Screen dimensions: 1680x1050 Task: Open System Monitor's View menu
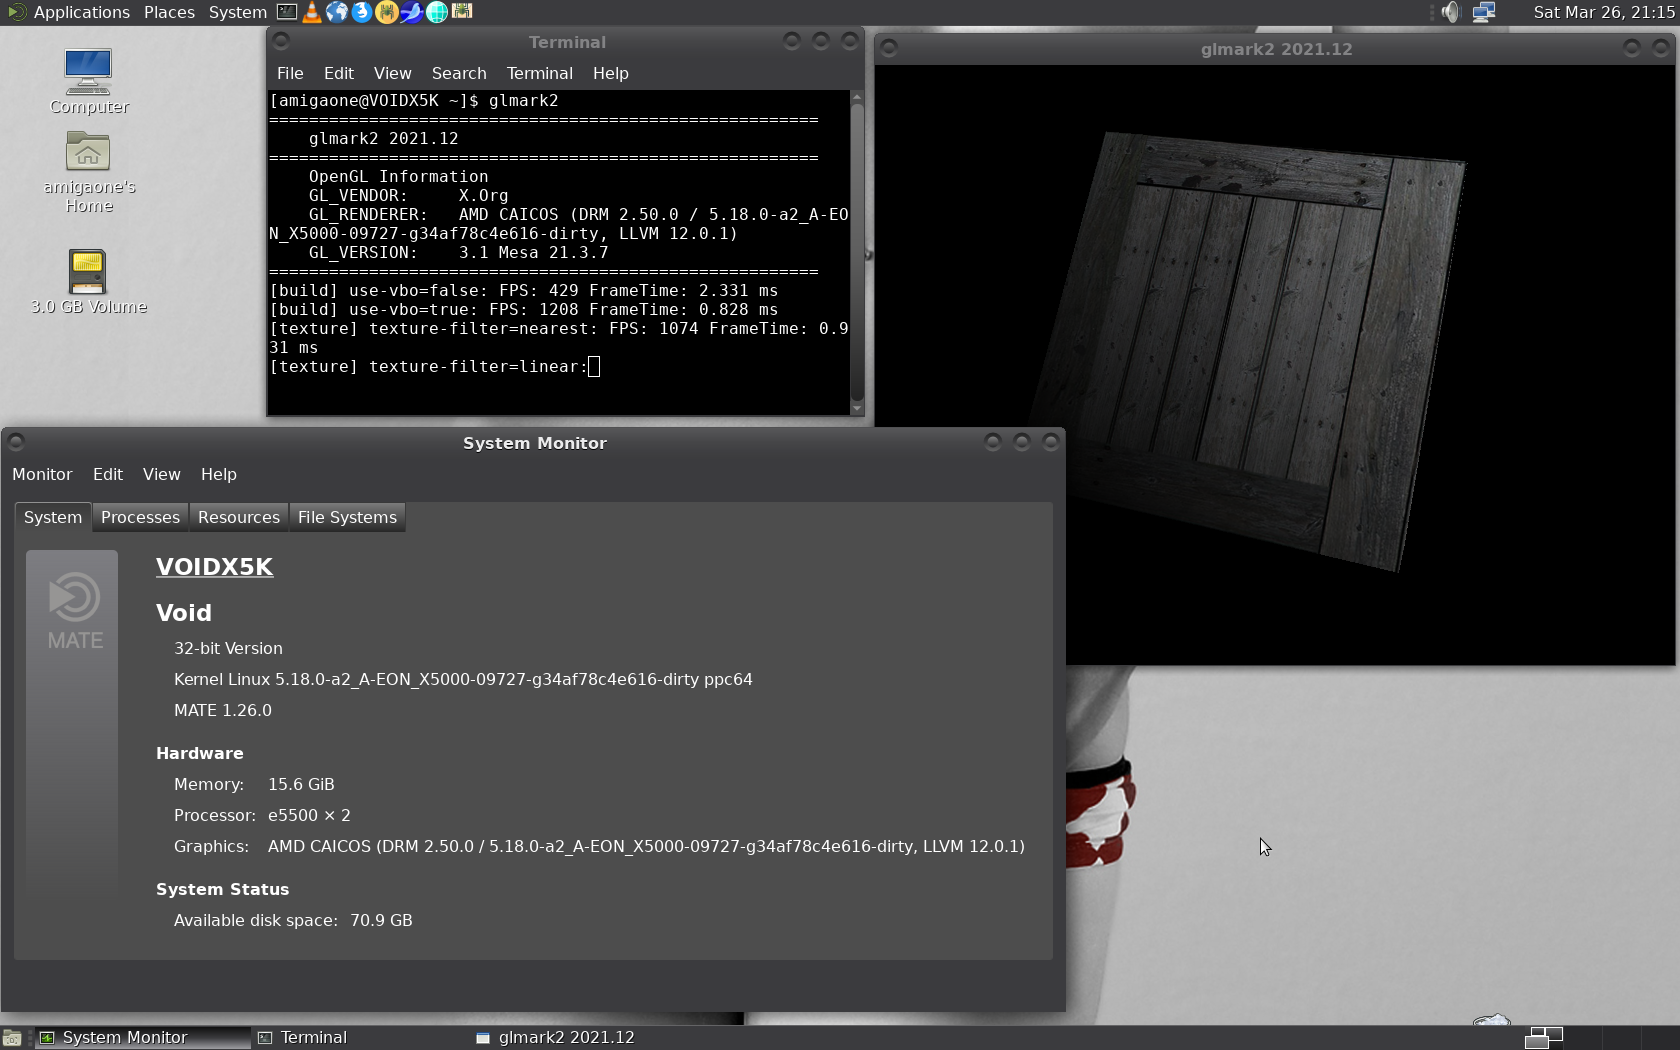point(161,474)
